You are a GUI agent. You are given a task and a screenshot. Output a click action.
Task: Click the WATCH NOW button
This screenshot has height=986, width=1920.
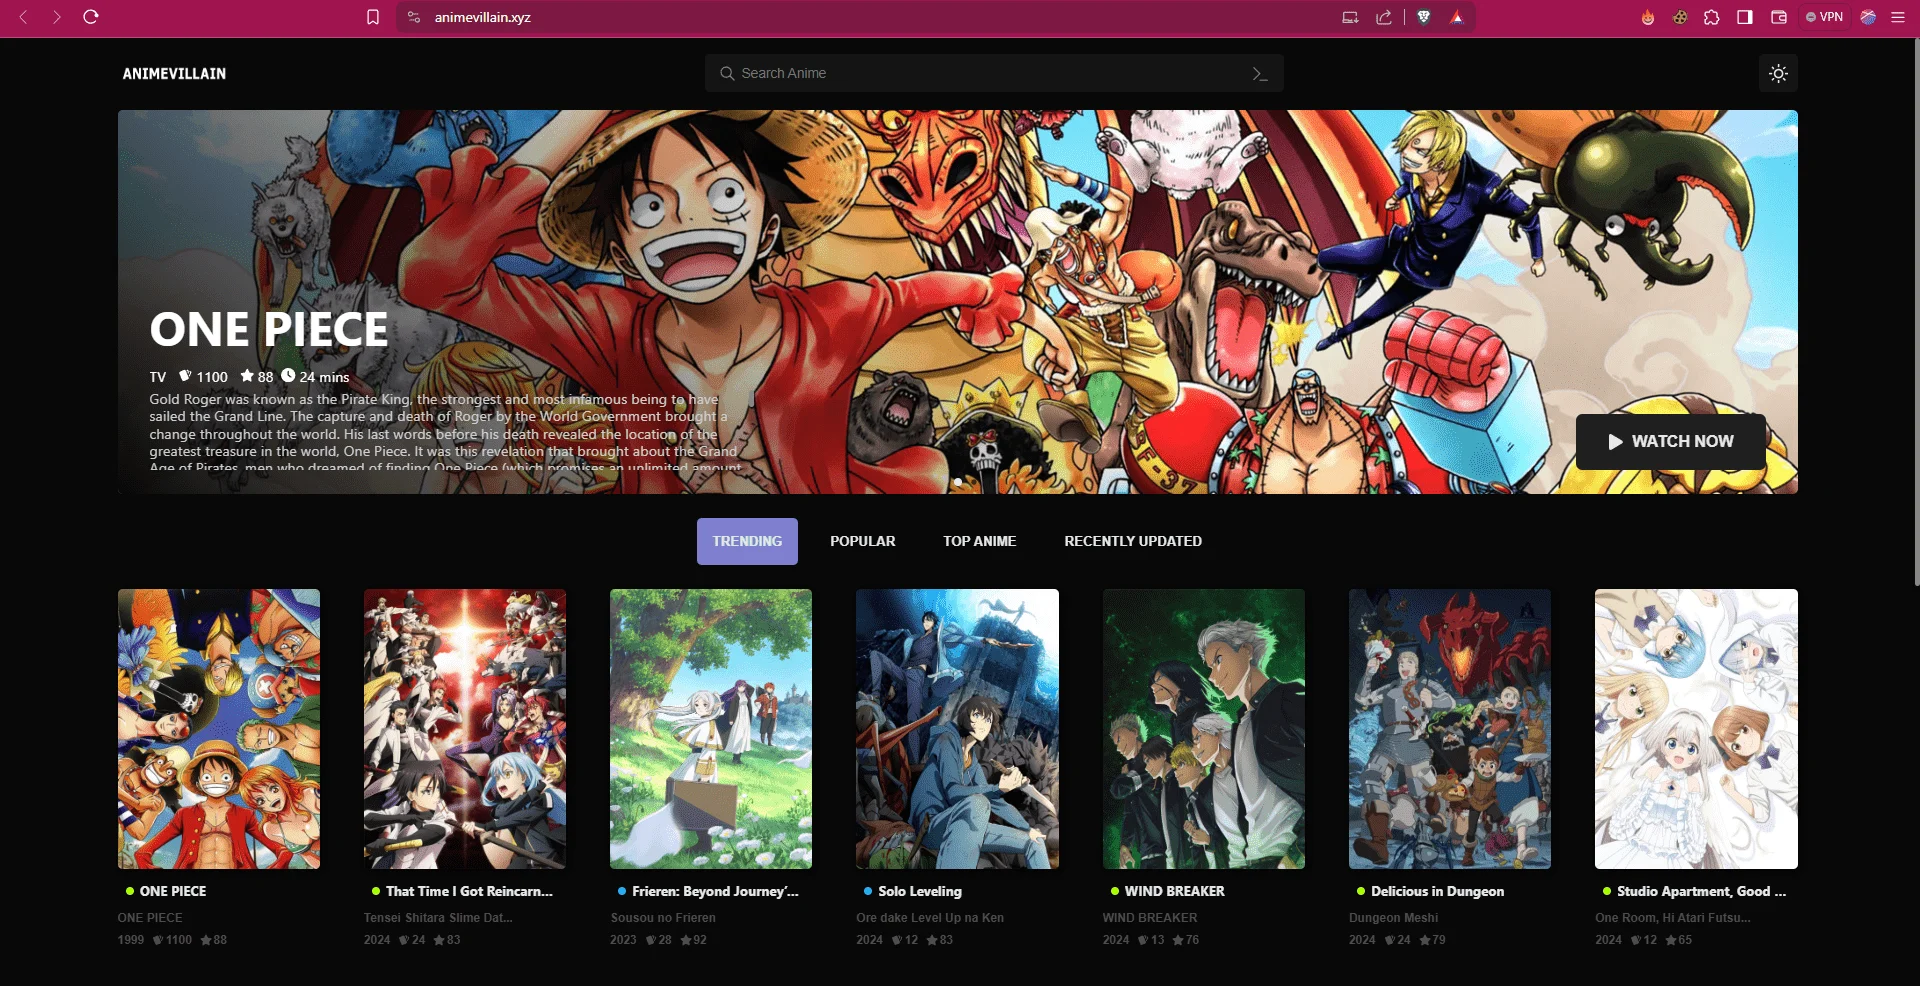1671,442
